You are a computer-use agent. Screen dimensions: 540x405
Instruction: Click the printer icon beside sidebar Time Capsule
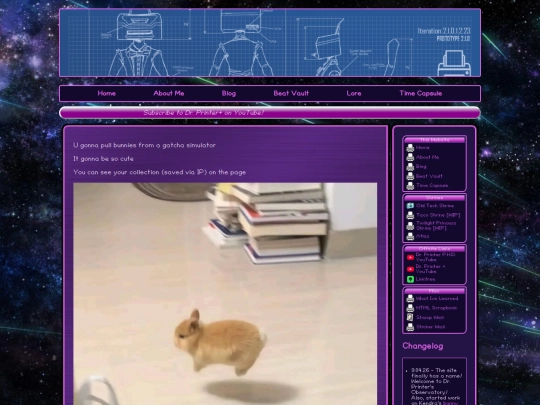(410, 186)
